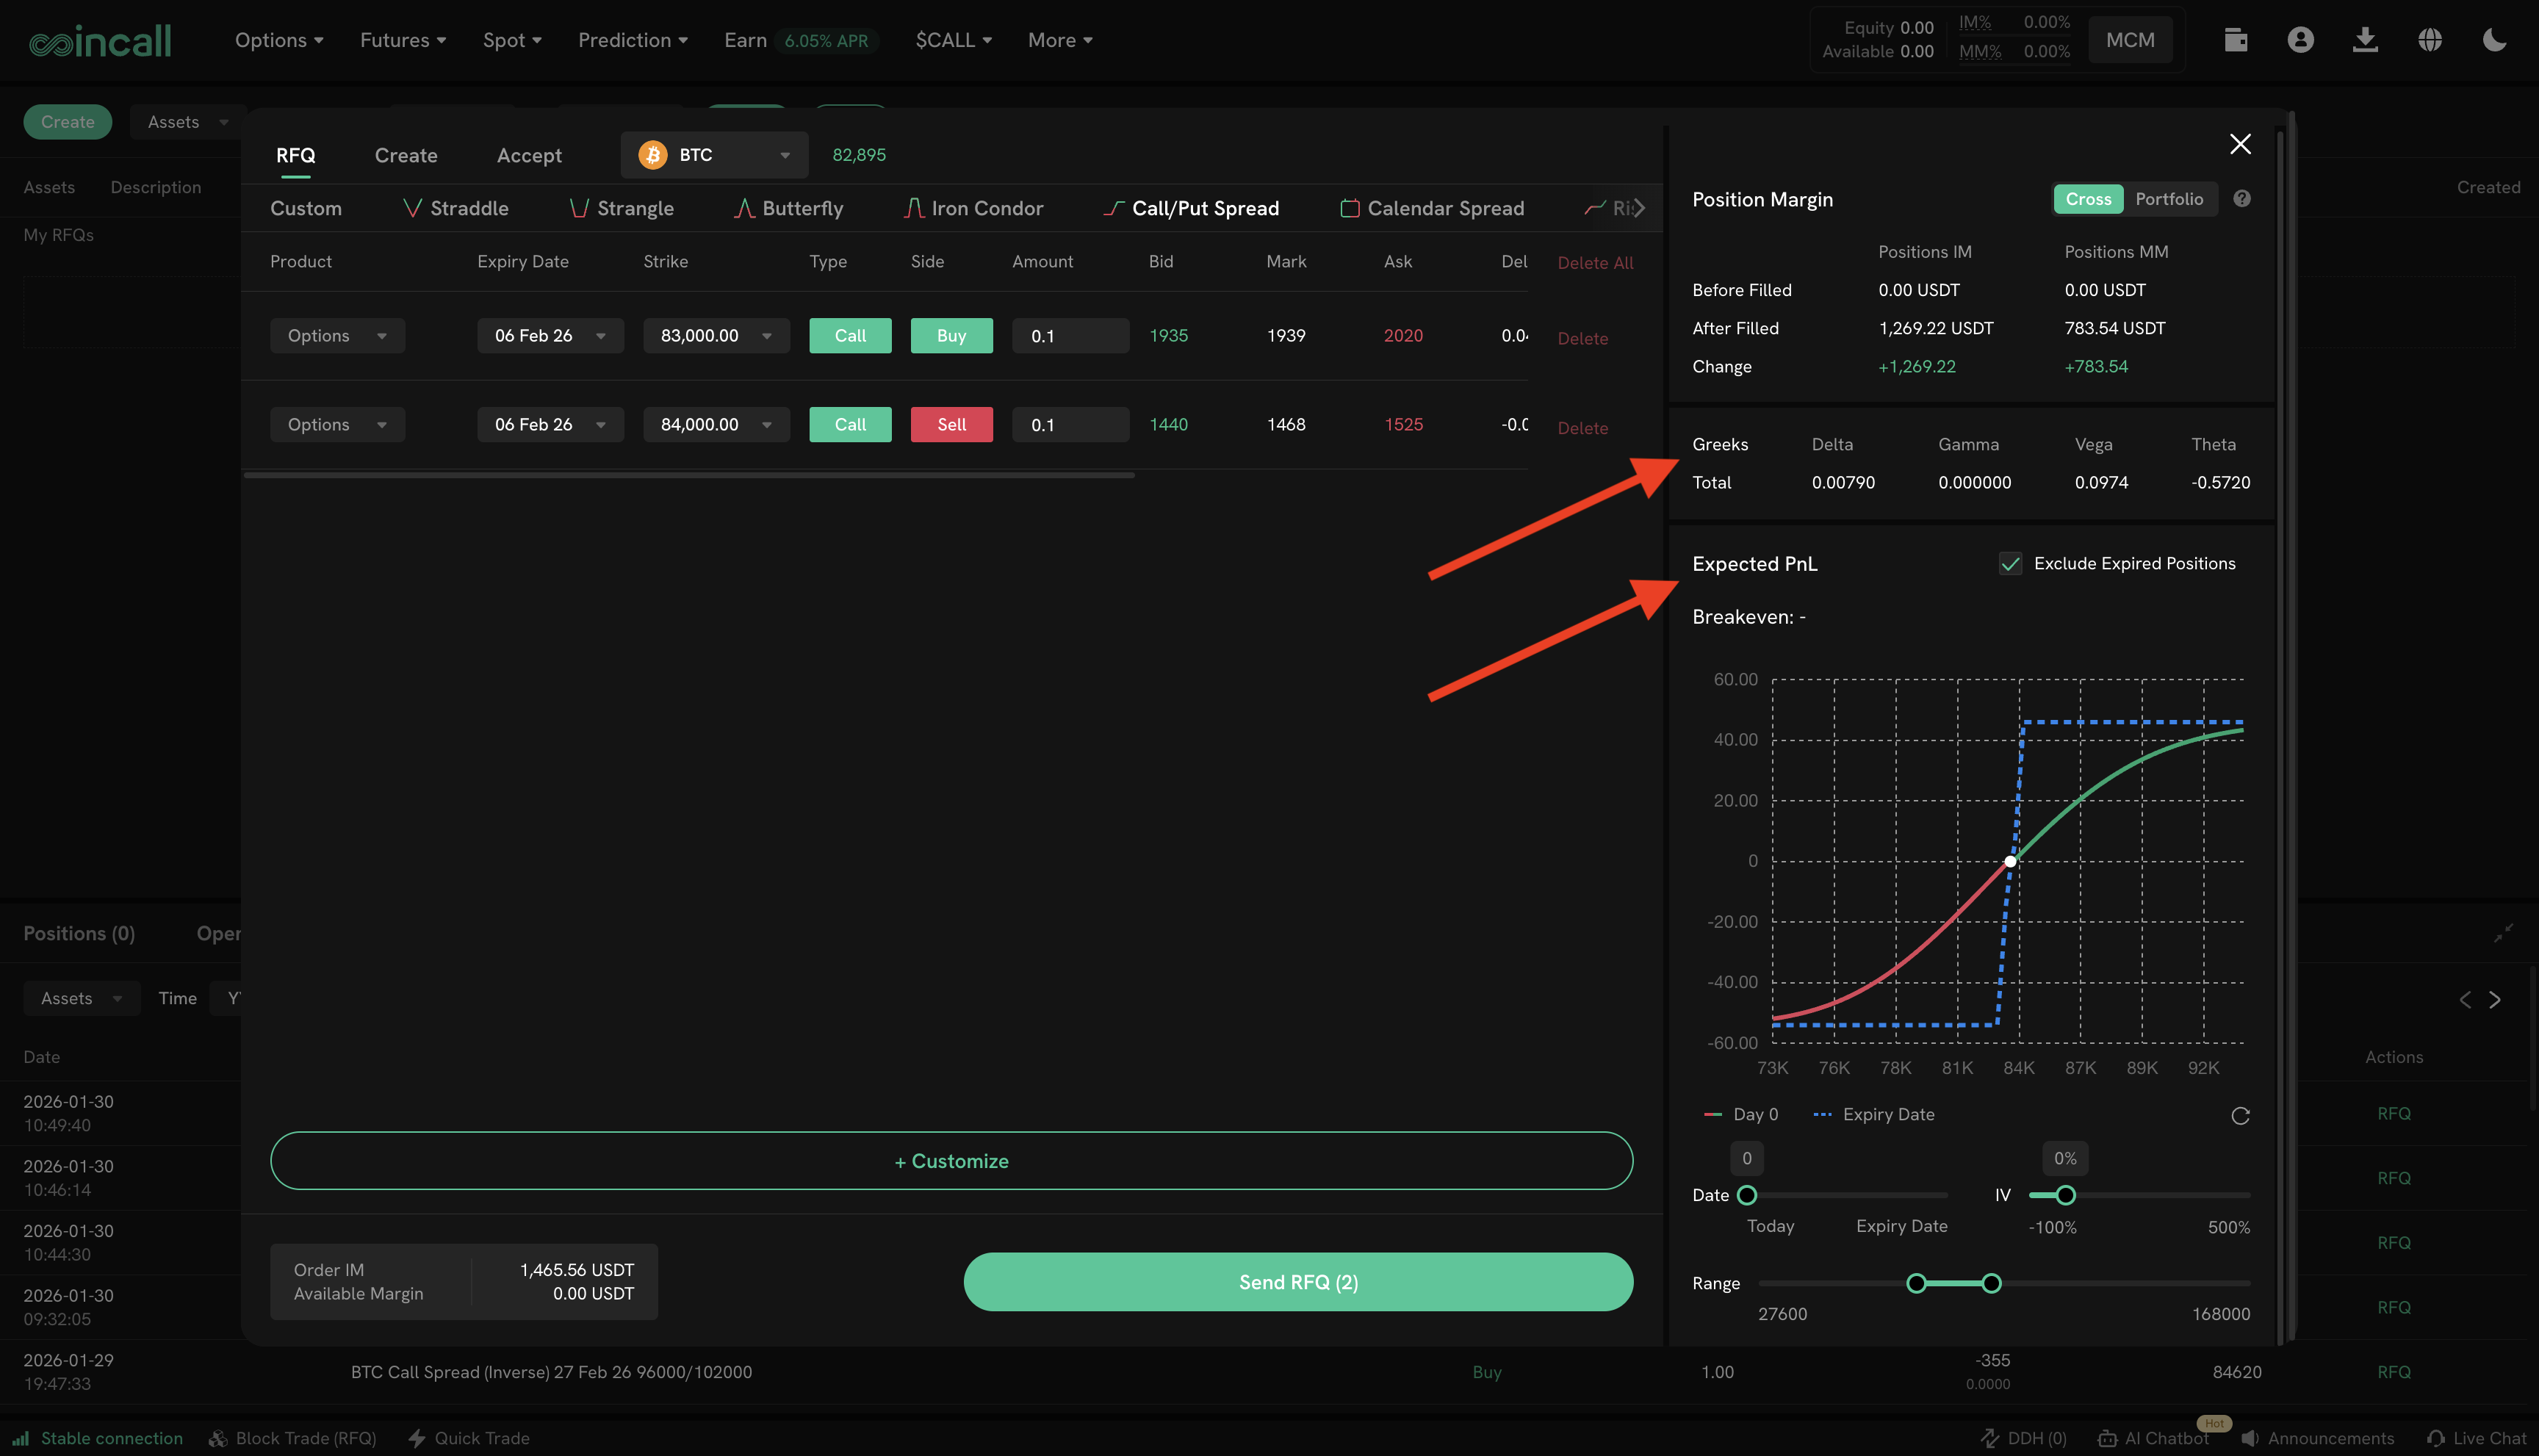The height and width of the screenshot is (1456, 2539).
Task: Open the user account profile icon
Action: 2300,40
